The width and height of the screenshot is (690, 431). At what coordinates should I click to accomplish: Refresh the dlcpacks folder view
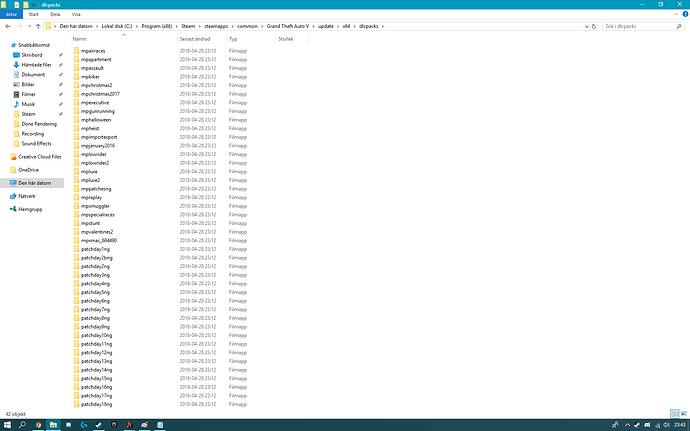pos(594,26)
